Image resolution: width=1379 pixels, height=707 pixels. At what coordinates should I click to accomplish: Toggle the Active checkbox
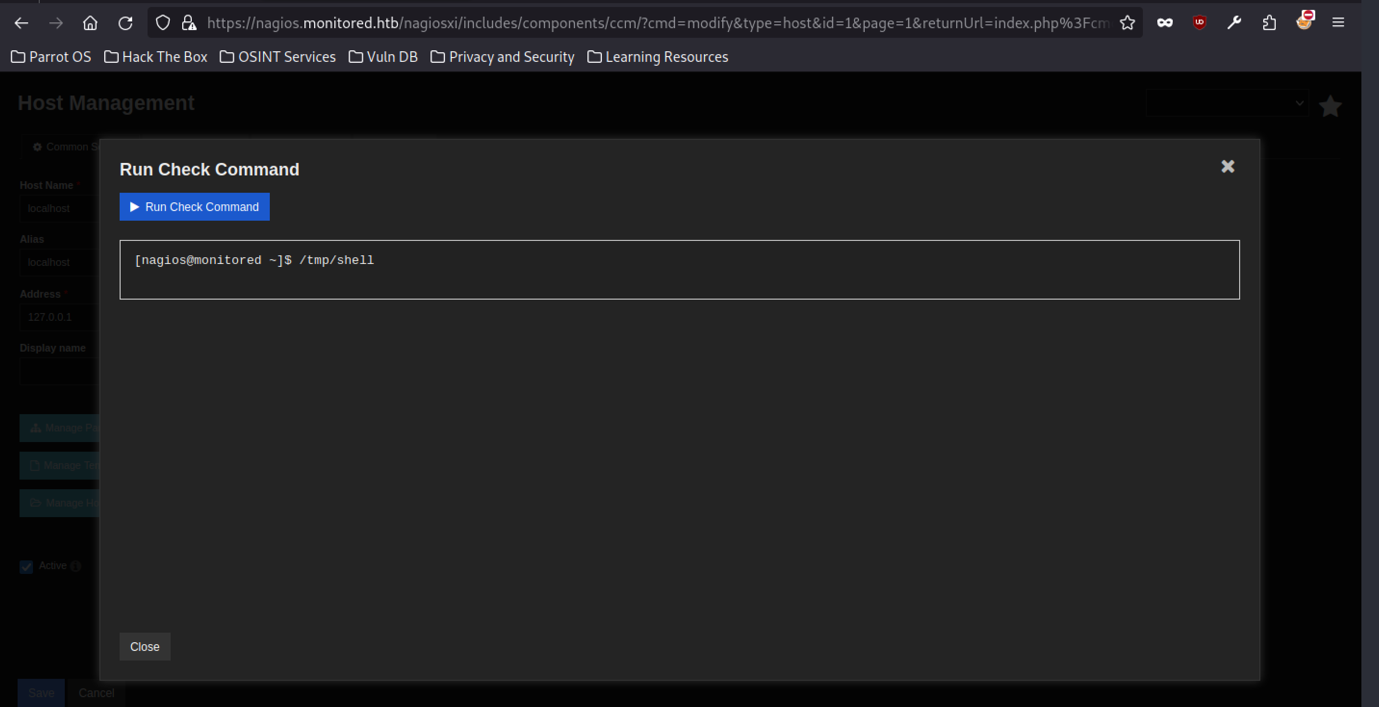point(27,567)
